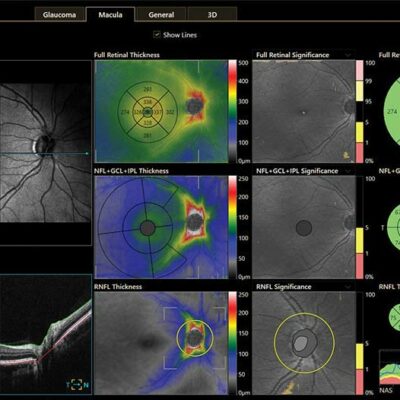
Task: Select the fovea center in the NFL+GCL+IPL map
Action: [x=148, y=228]
